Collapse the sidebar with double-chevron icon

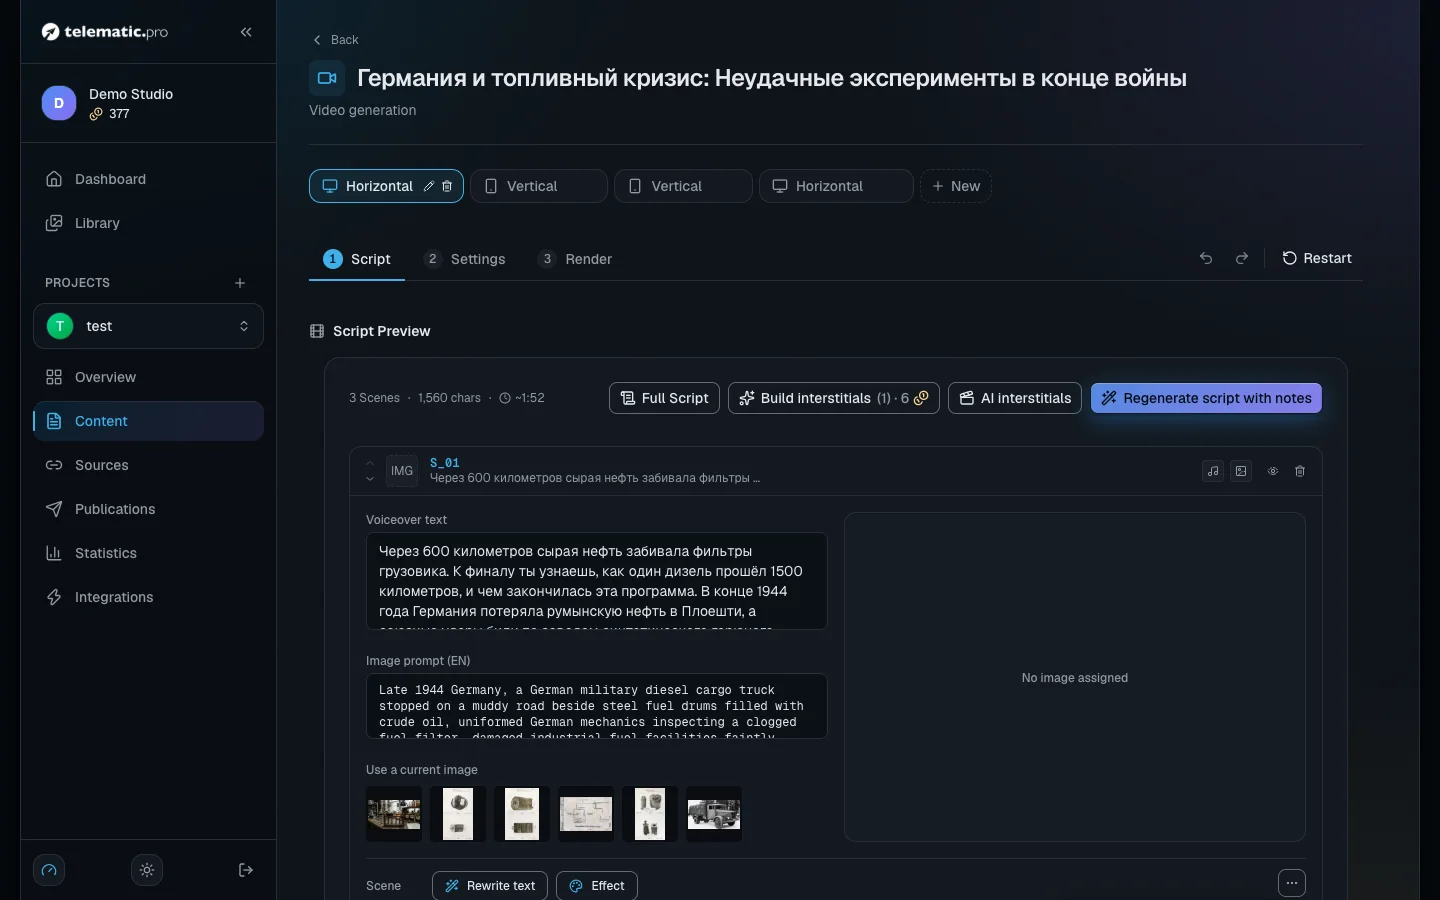tap(246, 32)
